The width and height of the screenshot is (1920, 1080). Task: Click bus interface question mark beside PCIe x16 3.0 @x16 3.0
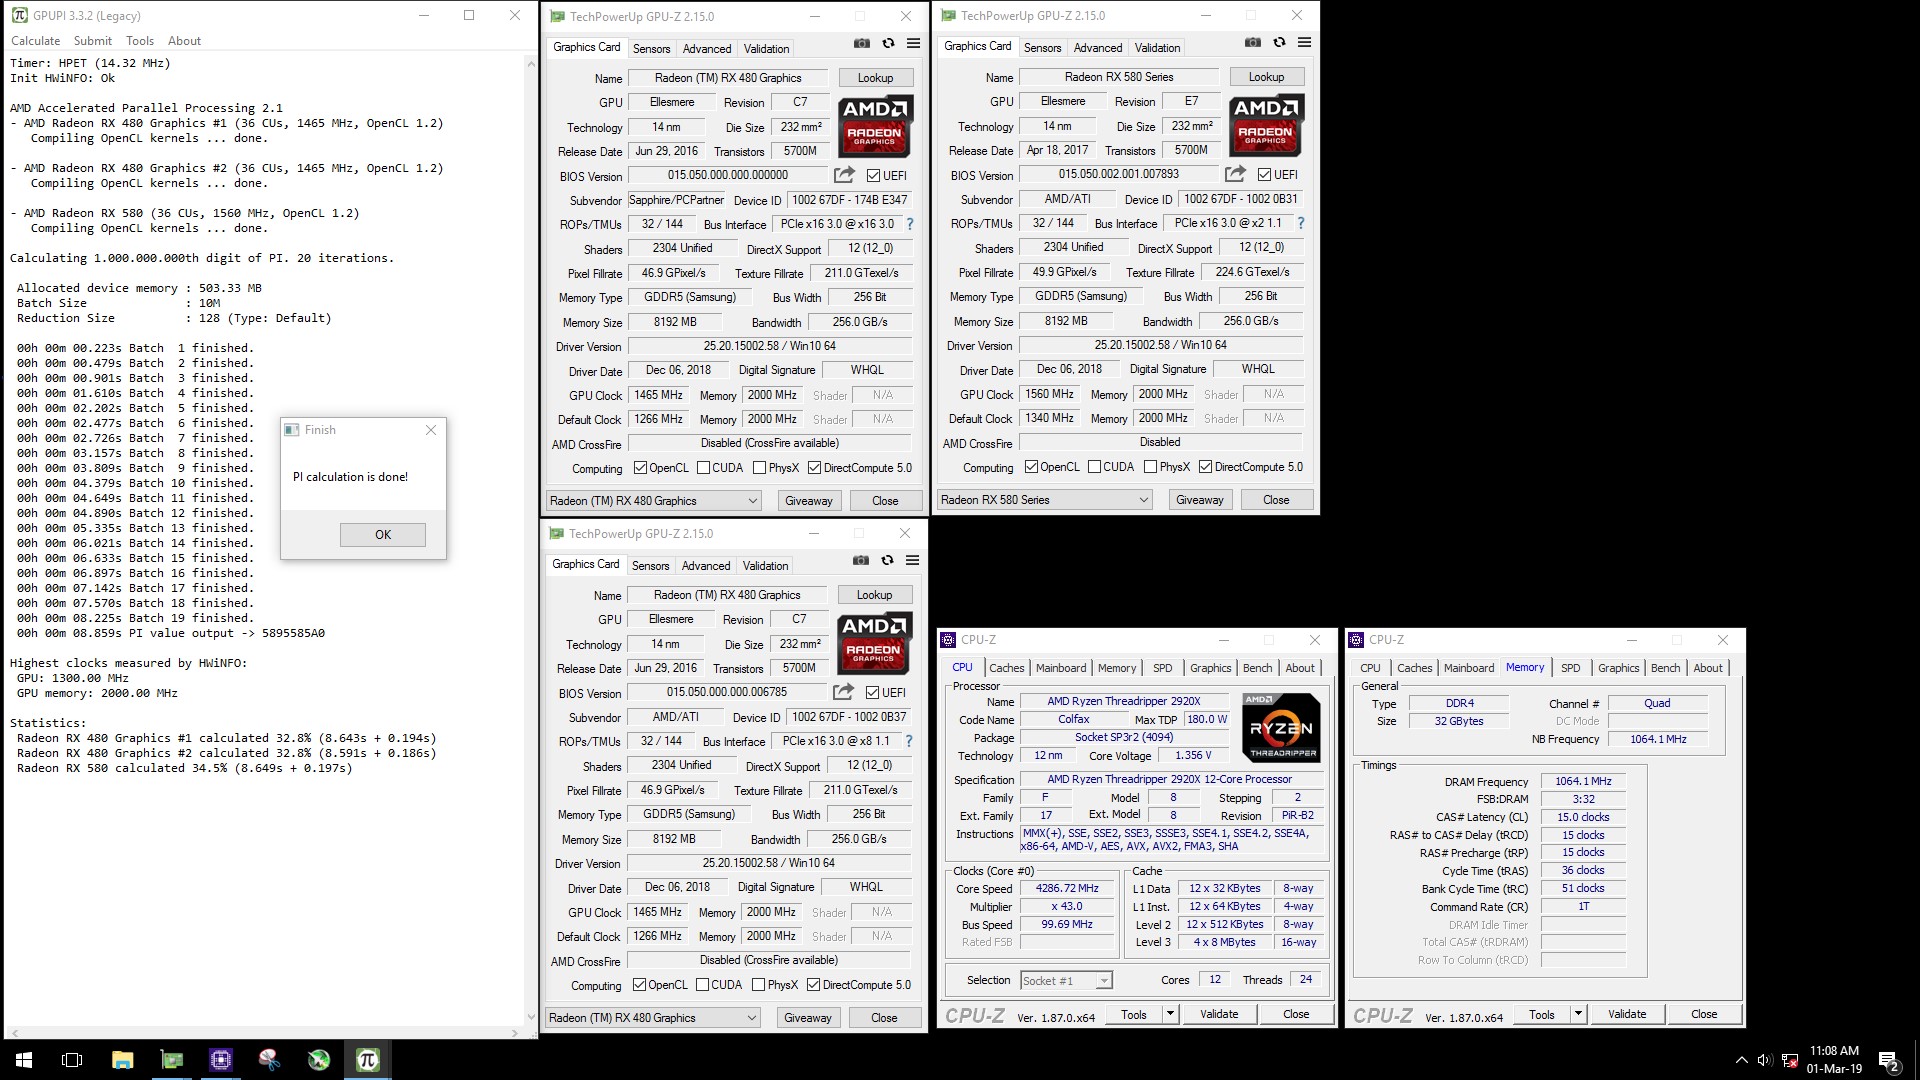909,224
